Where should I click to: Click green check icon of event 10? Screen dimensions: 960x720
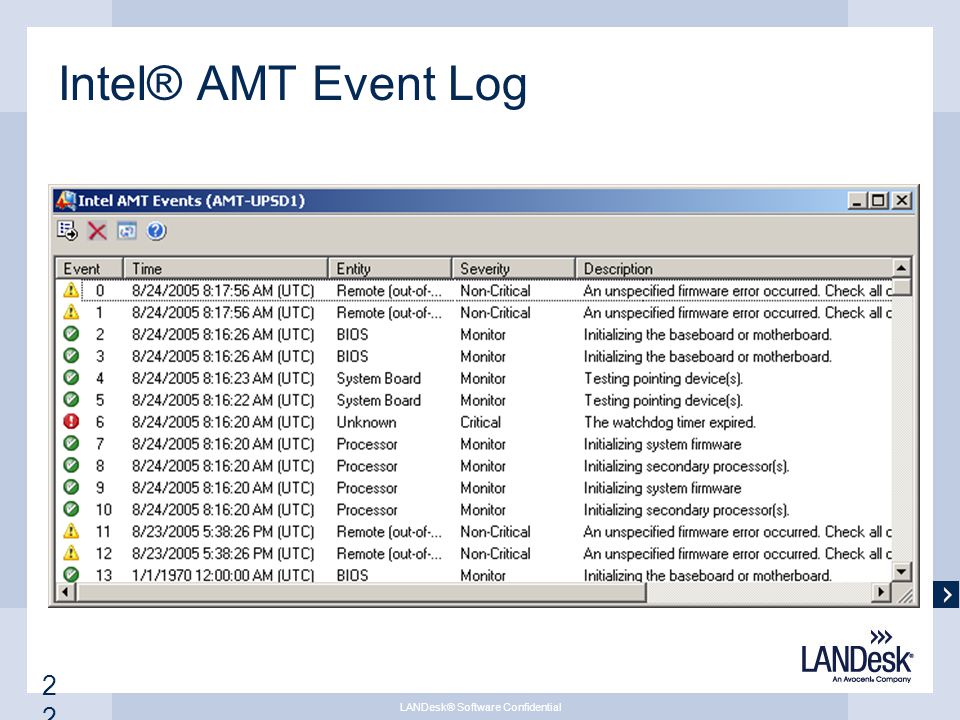(71, 509)
